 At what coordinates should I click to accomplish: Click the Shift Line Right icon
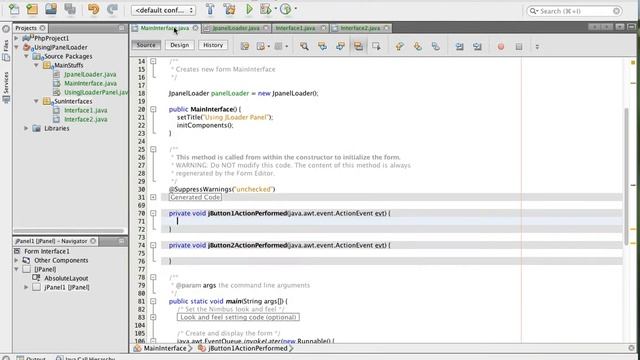[x=477, y=46]
